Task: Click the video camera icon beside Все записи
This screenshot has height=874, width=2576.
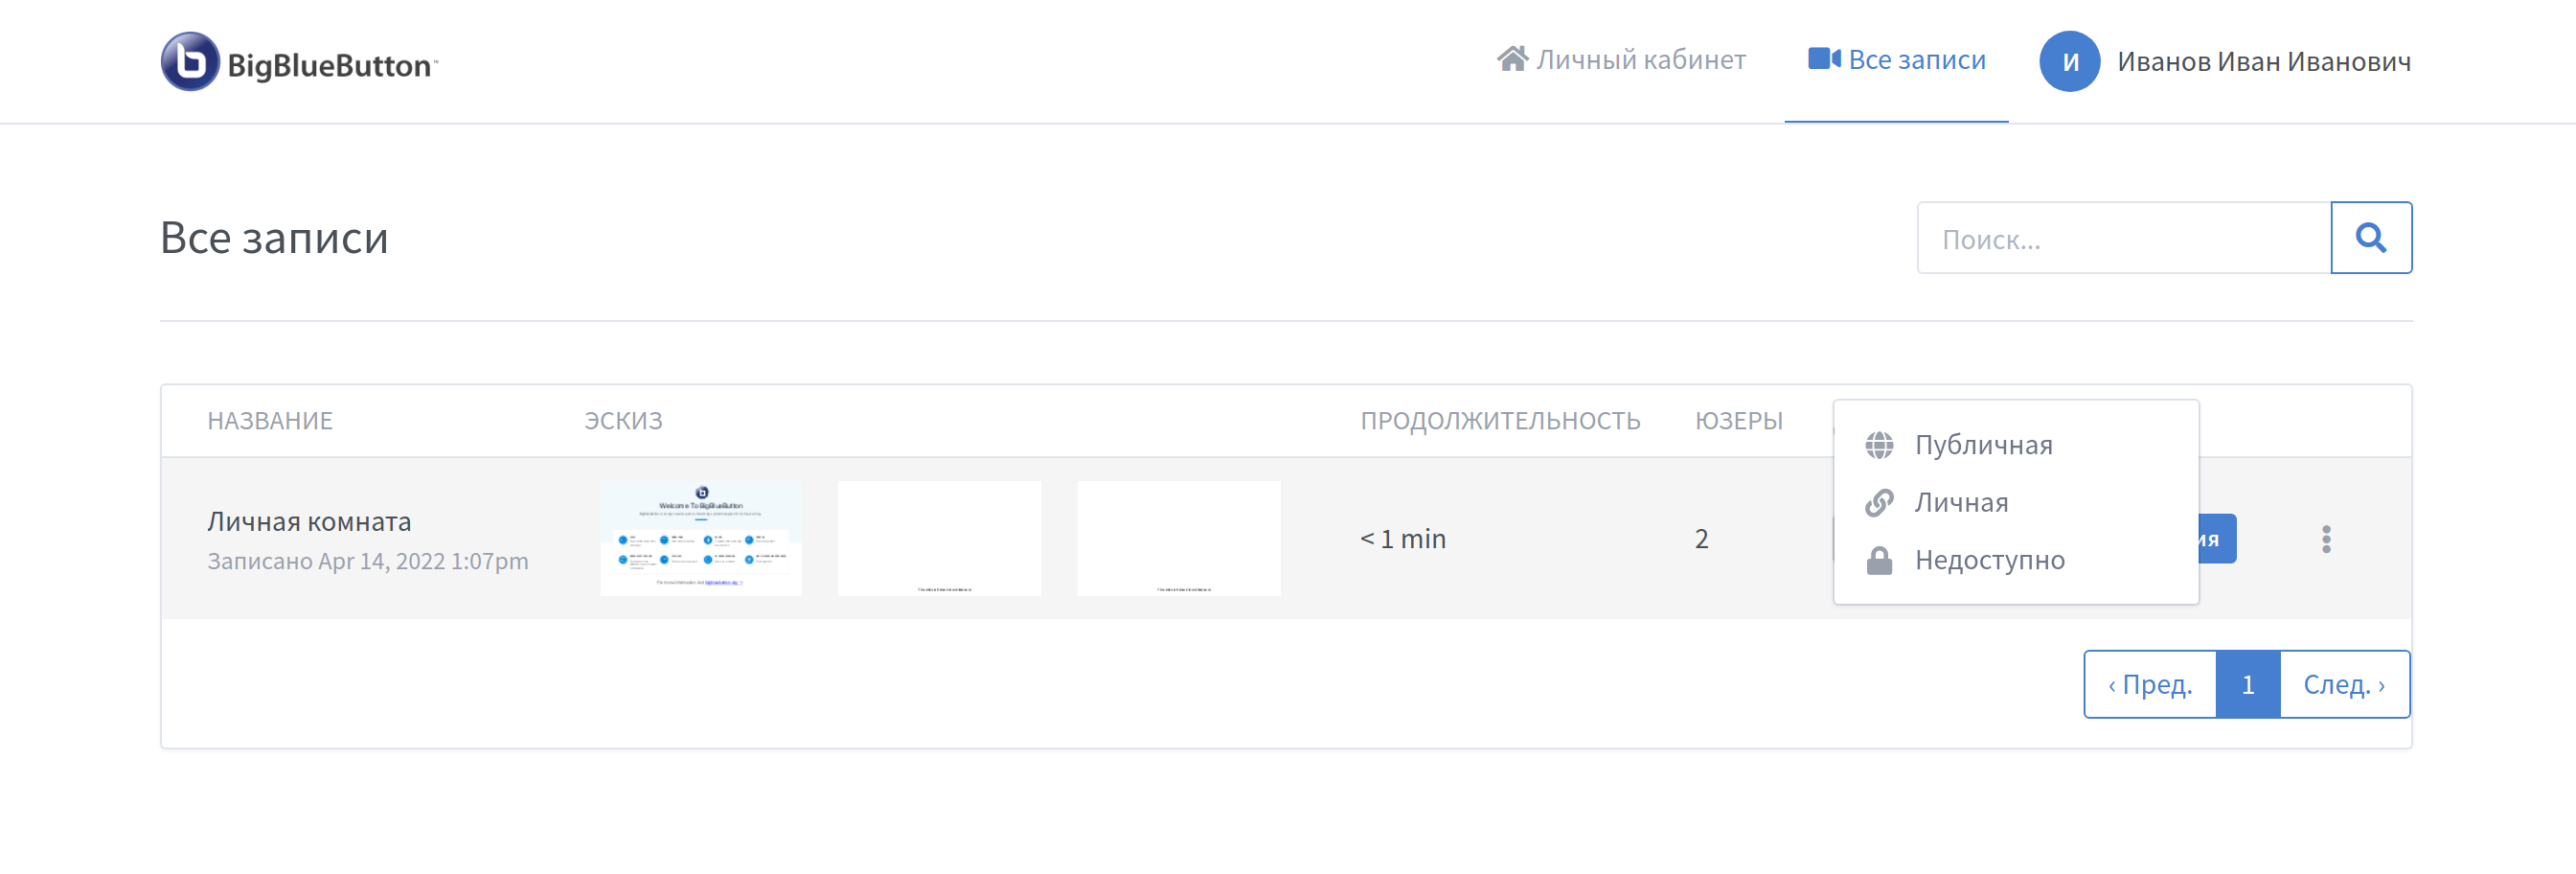Action: (x=1824, y=59)
